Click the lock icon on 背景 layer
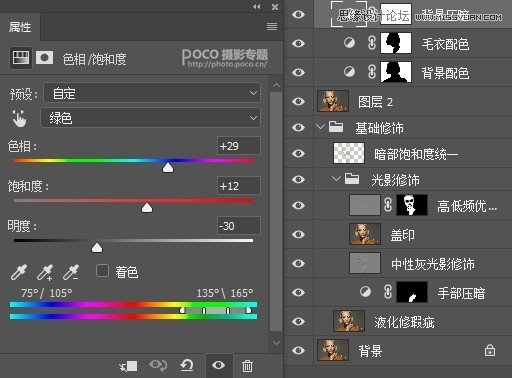This screenshot has width=512, height=378. pos(490,350)
